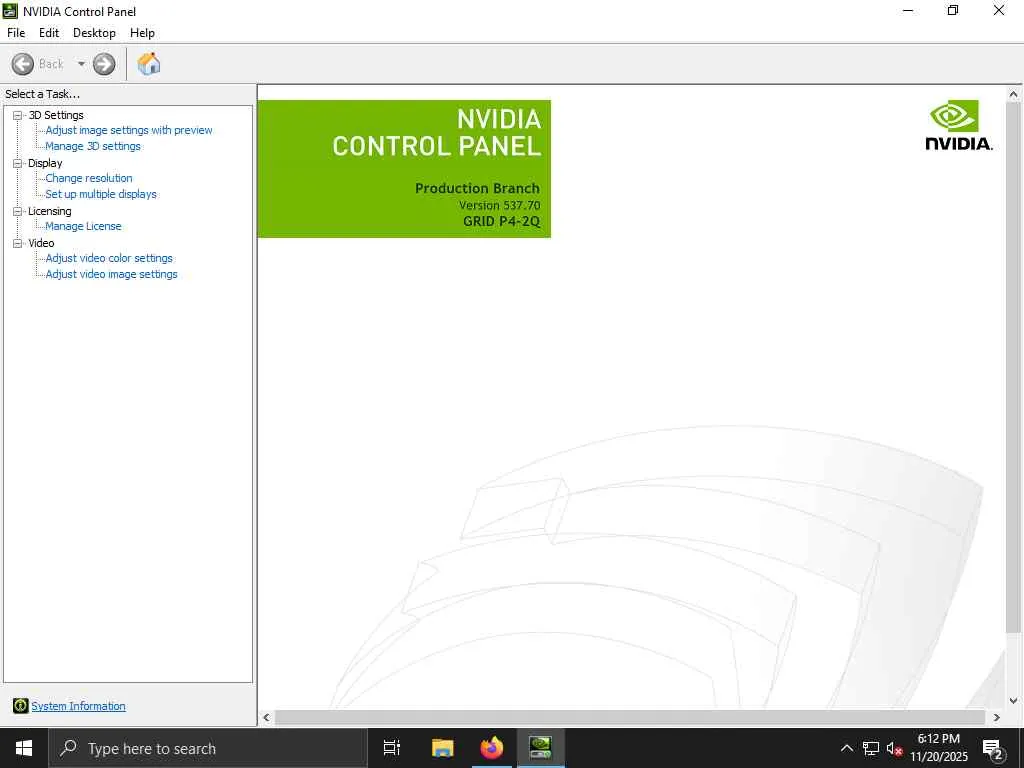Open the Home page icon
The width and height of the screenshot is (1024, 768).
pos(149,64)
